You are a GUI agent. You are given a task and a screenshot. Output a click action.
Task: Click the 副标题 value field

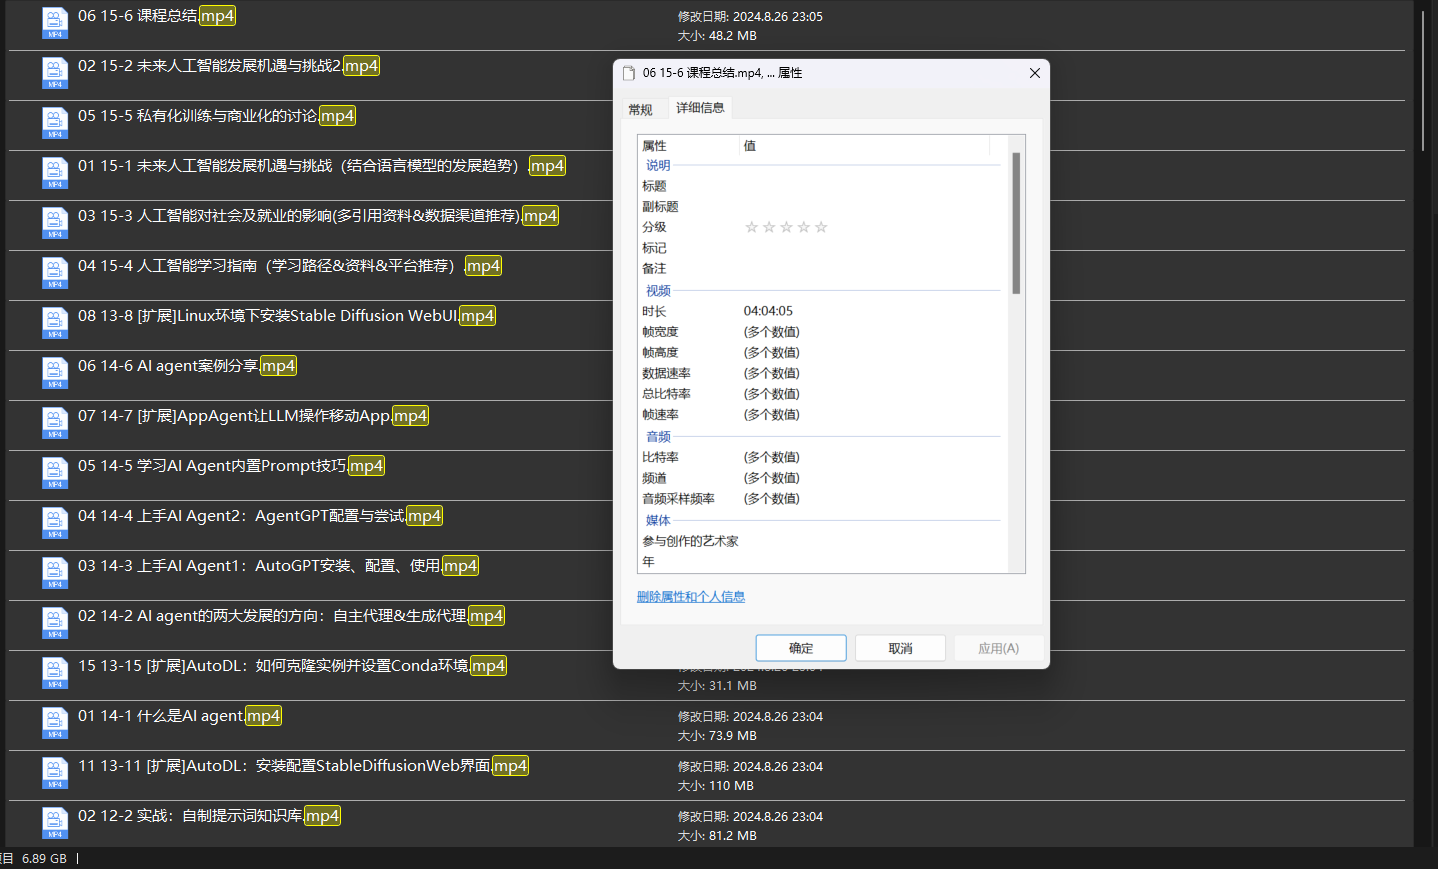click(x=872, y=207)
